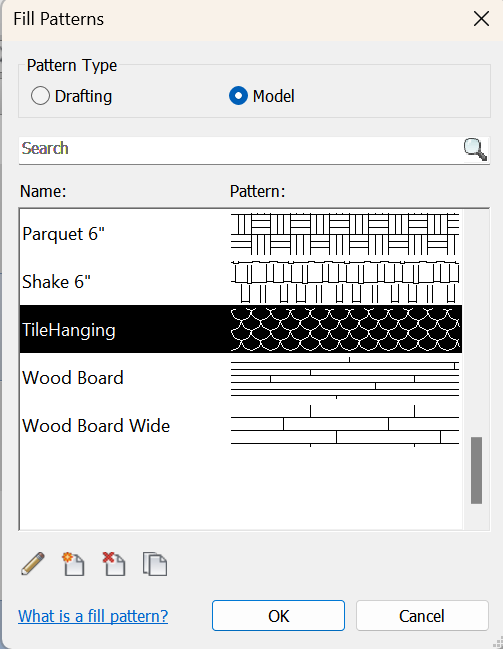Select the TileHanging pattern row
This screenshot has width=503, height=649.
click(x=241, y=329)
